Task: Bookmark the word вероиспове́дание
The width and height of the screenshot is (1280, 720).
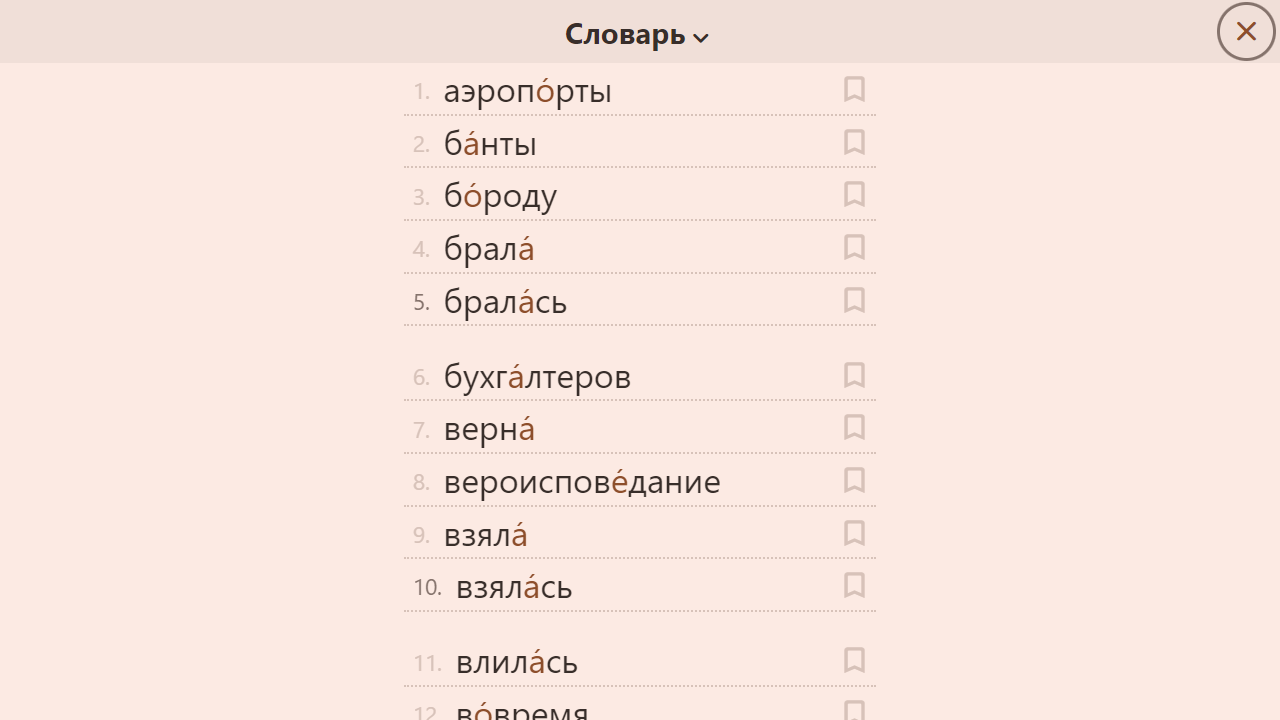Action: [854, 480]
